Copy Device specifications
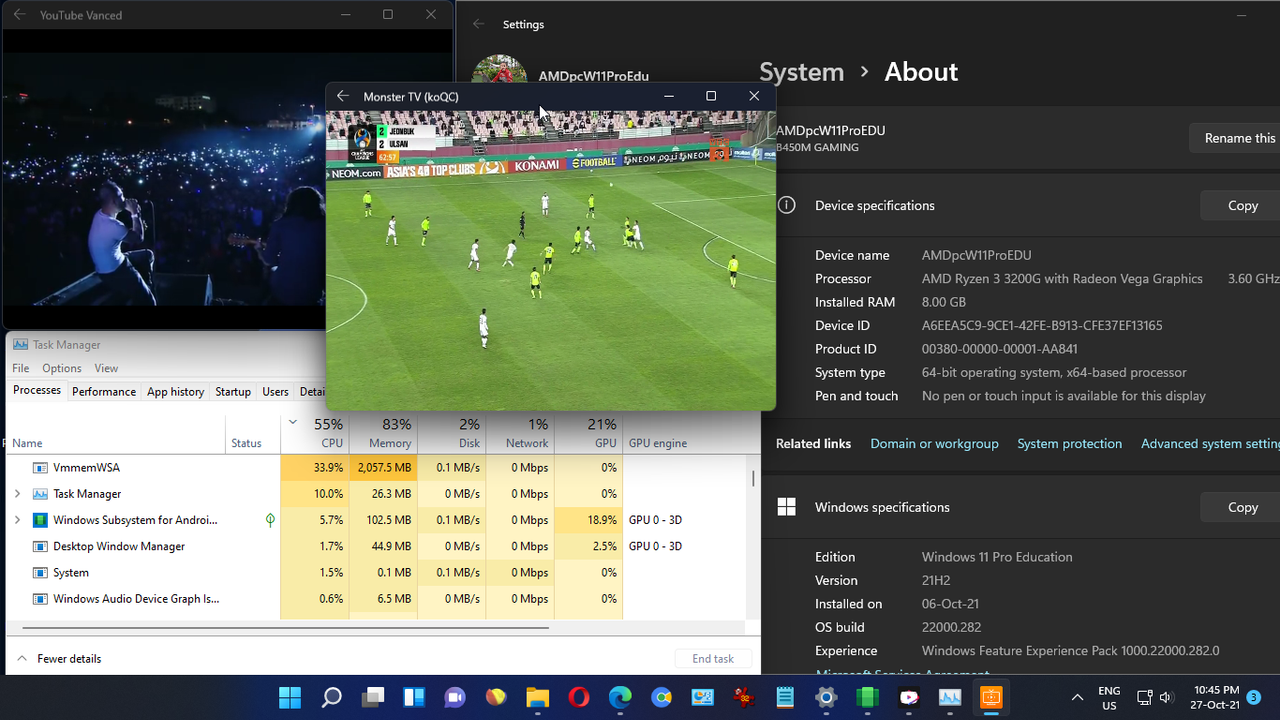The height and width of the screenshot is (720, 1280). click(1243, 205)
